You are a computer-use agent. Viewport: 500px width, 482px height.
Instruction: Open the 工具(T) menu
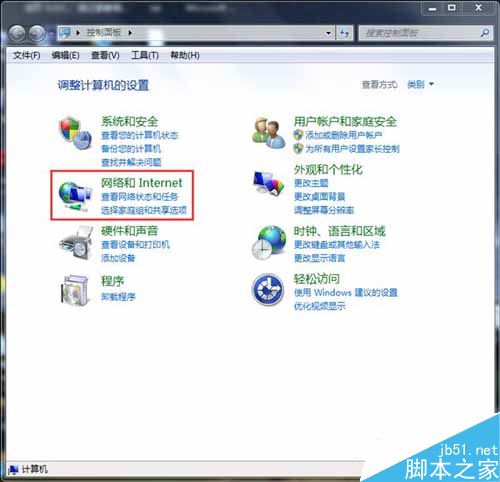pyautogui.click(x=145, y=55)
